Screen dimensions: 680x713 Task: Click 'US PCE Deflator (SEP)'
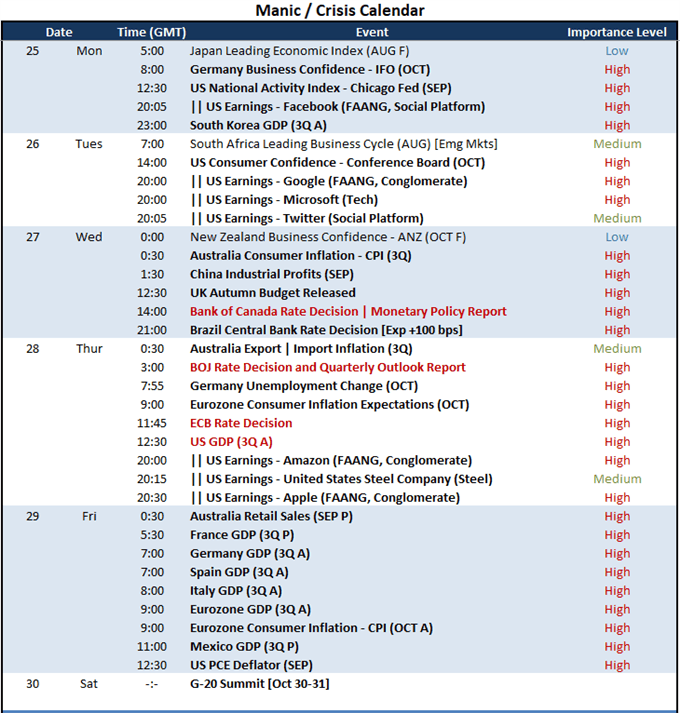point(251,666)
